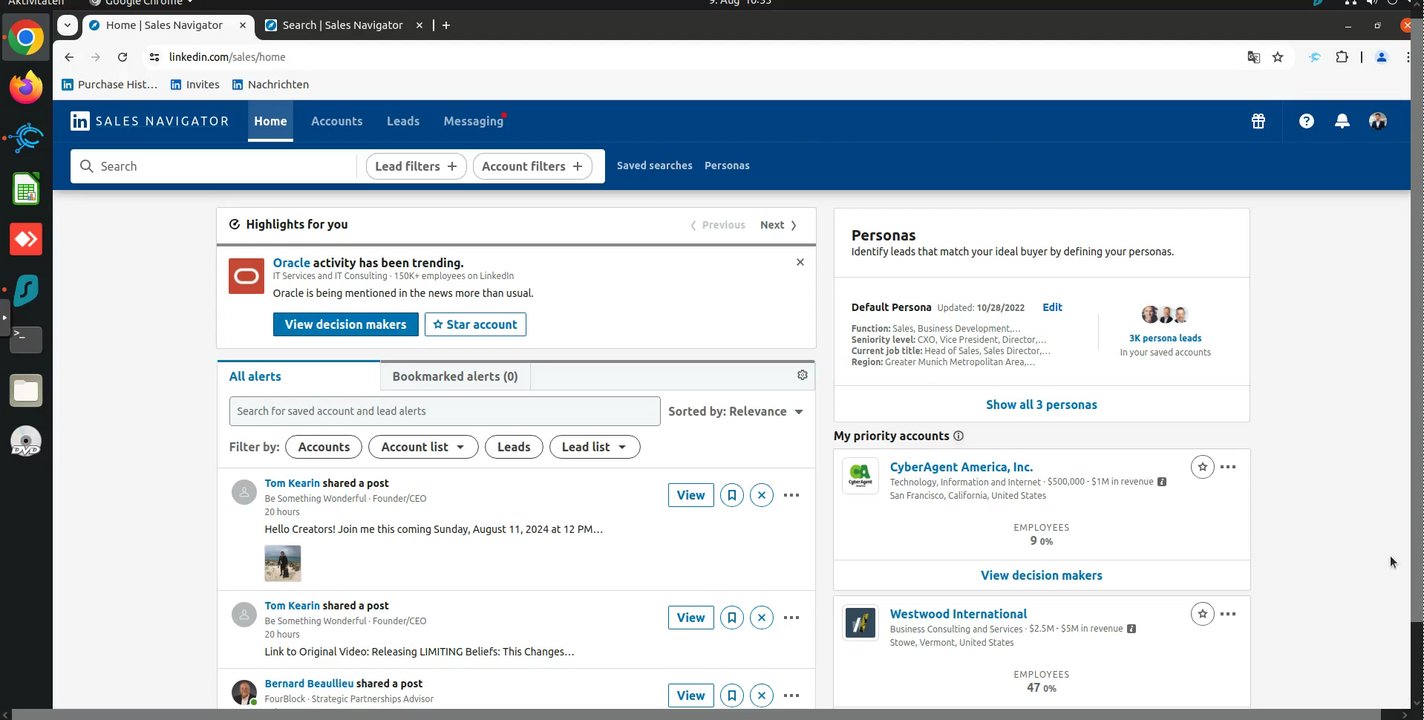Open more options for Westwood International account
1424x720 pixels.
coord(1228,614)
